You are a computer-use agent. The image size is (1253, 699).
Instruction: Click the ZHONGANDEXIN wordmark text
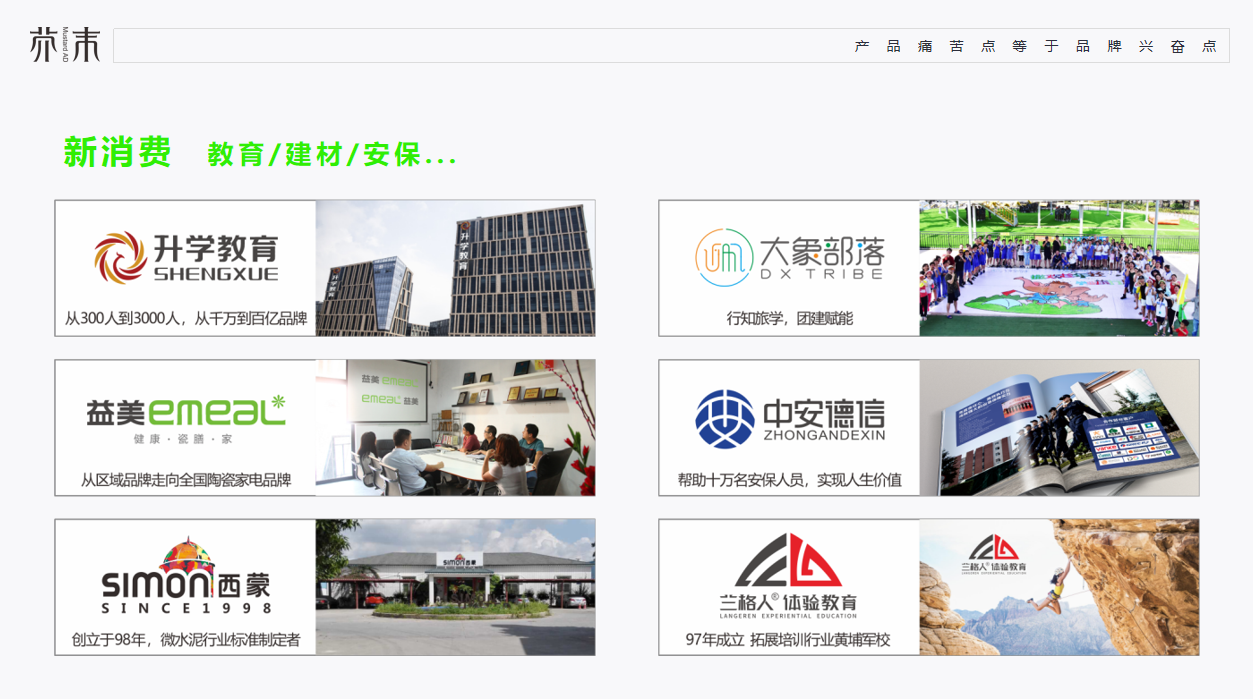824,435
